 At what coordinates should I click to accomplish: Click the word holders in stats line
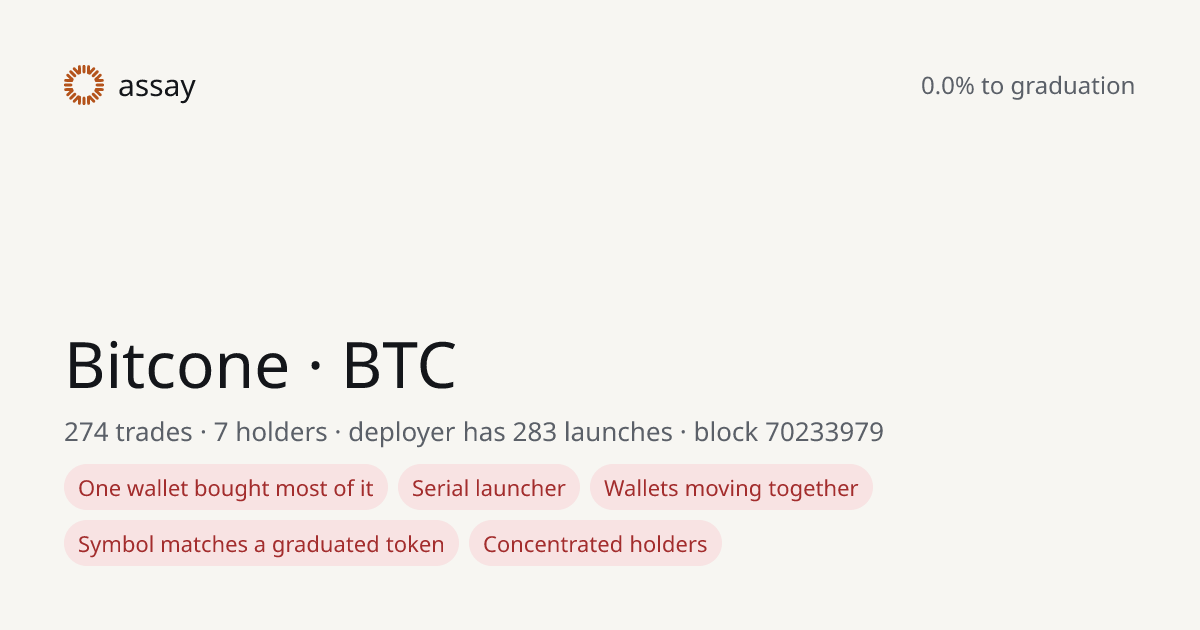pyautogui.click(x=281, y=432)
